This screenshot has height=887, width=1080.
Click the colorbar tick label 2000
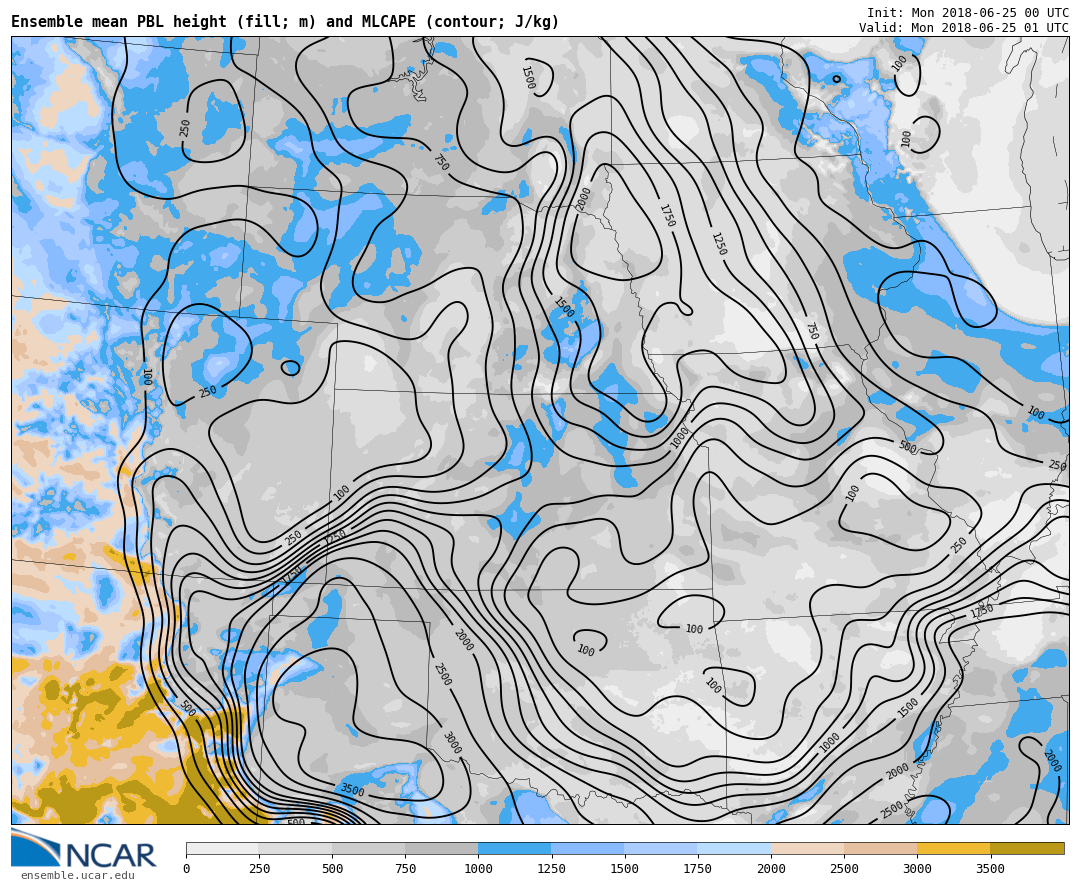[770, 869]
